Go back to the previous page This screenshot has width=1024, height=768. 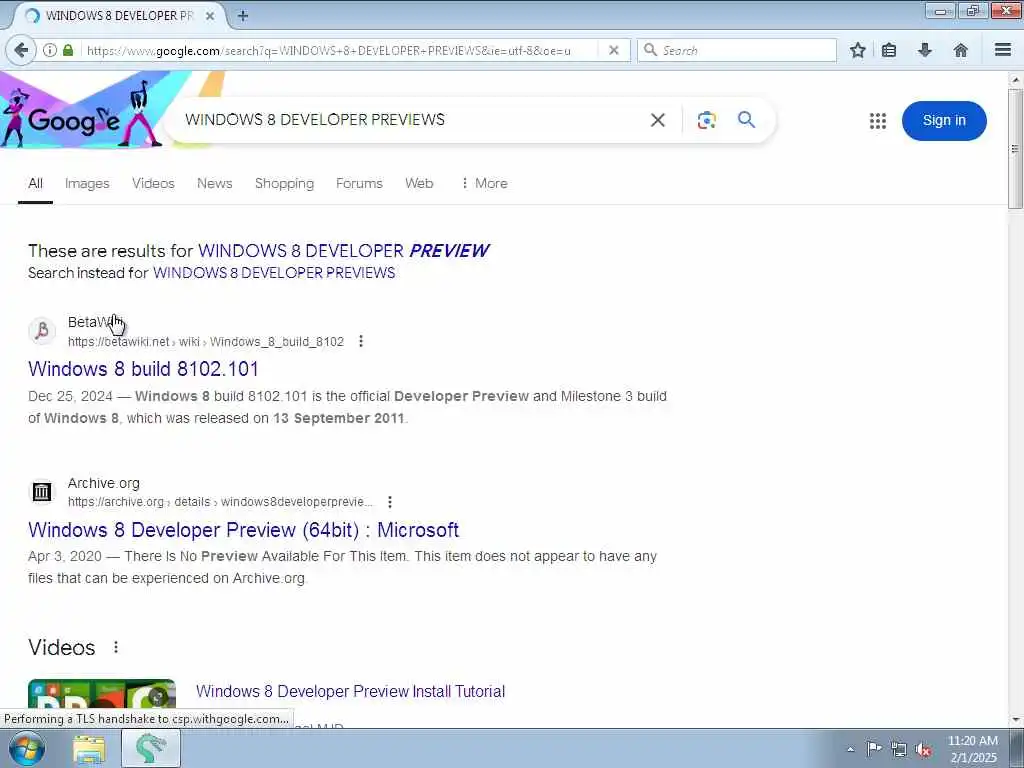point(21,50)
